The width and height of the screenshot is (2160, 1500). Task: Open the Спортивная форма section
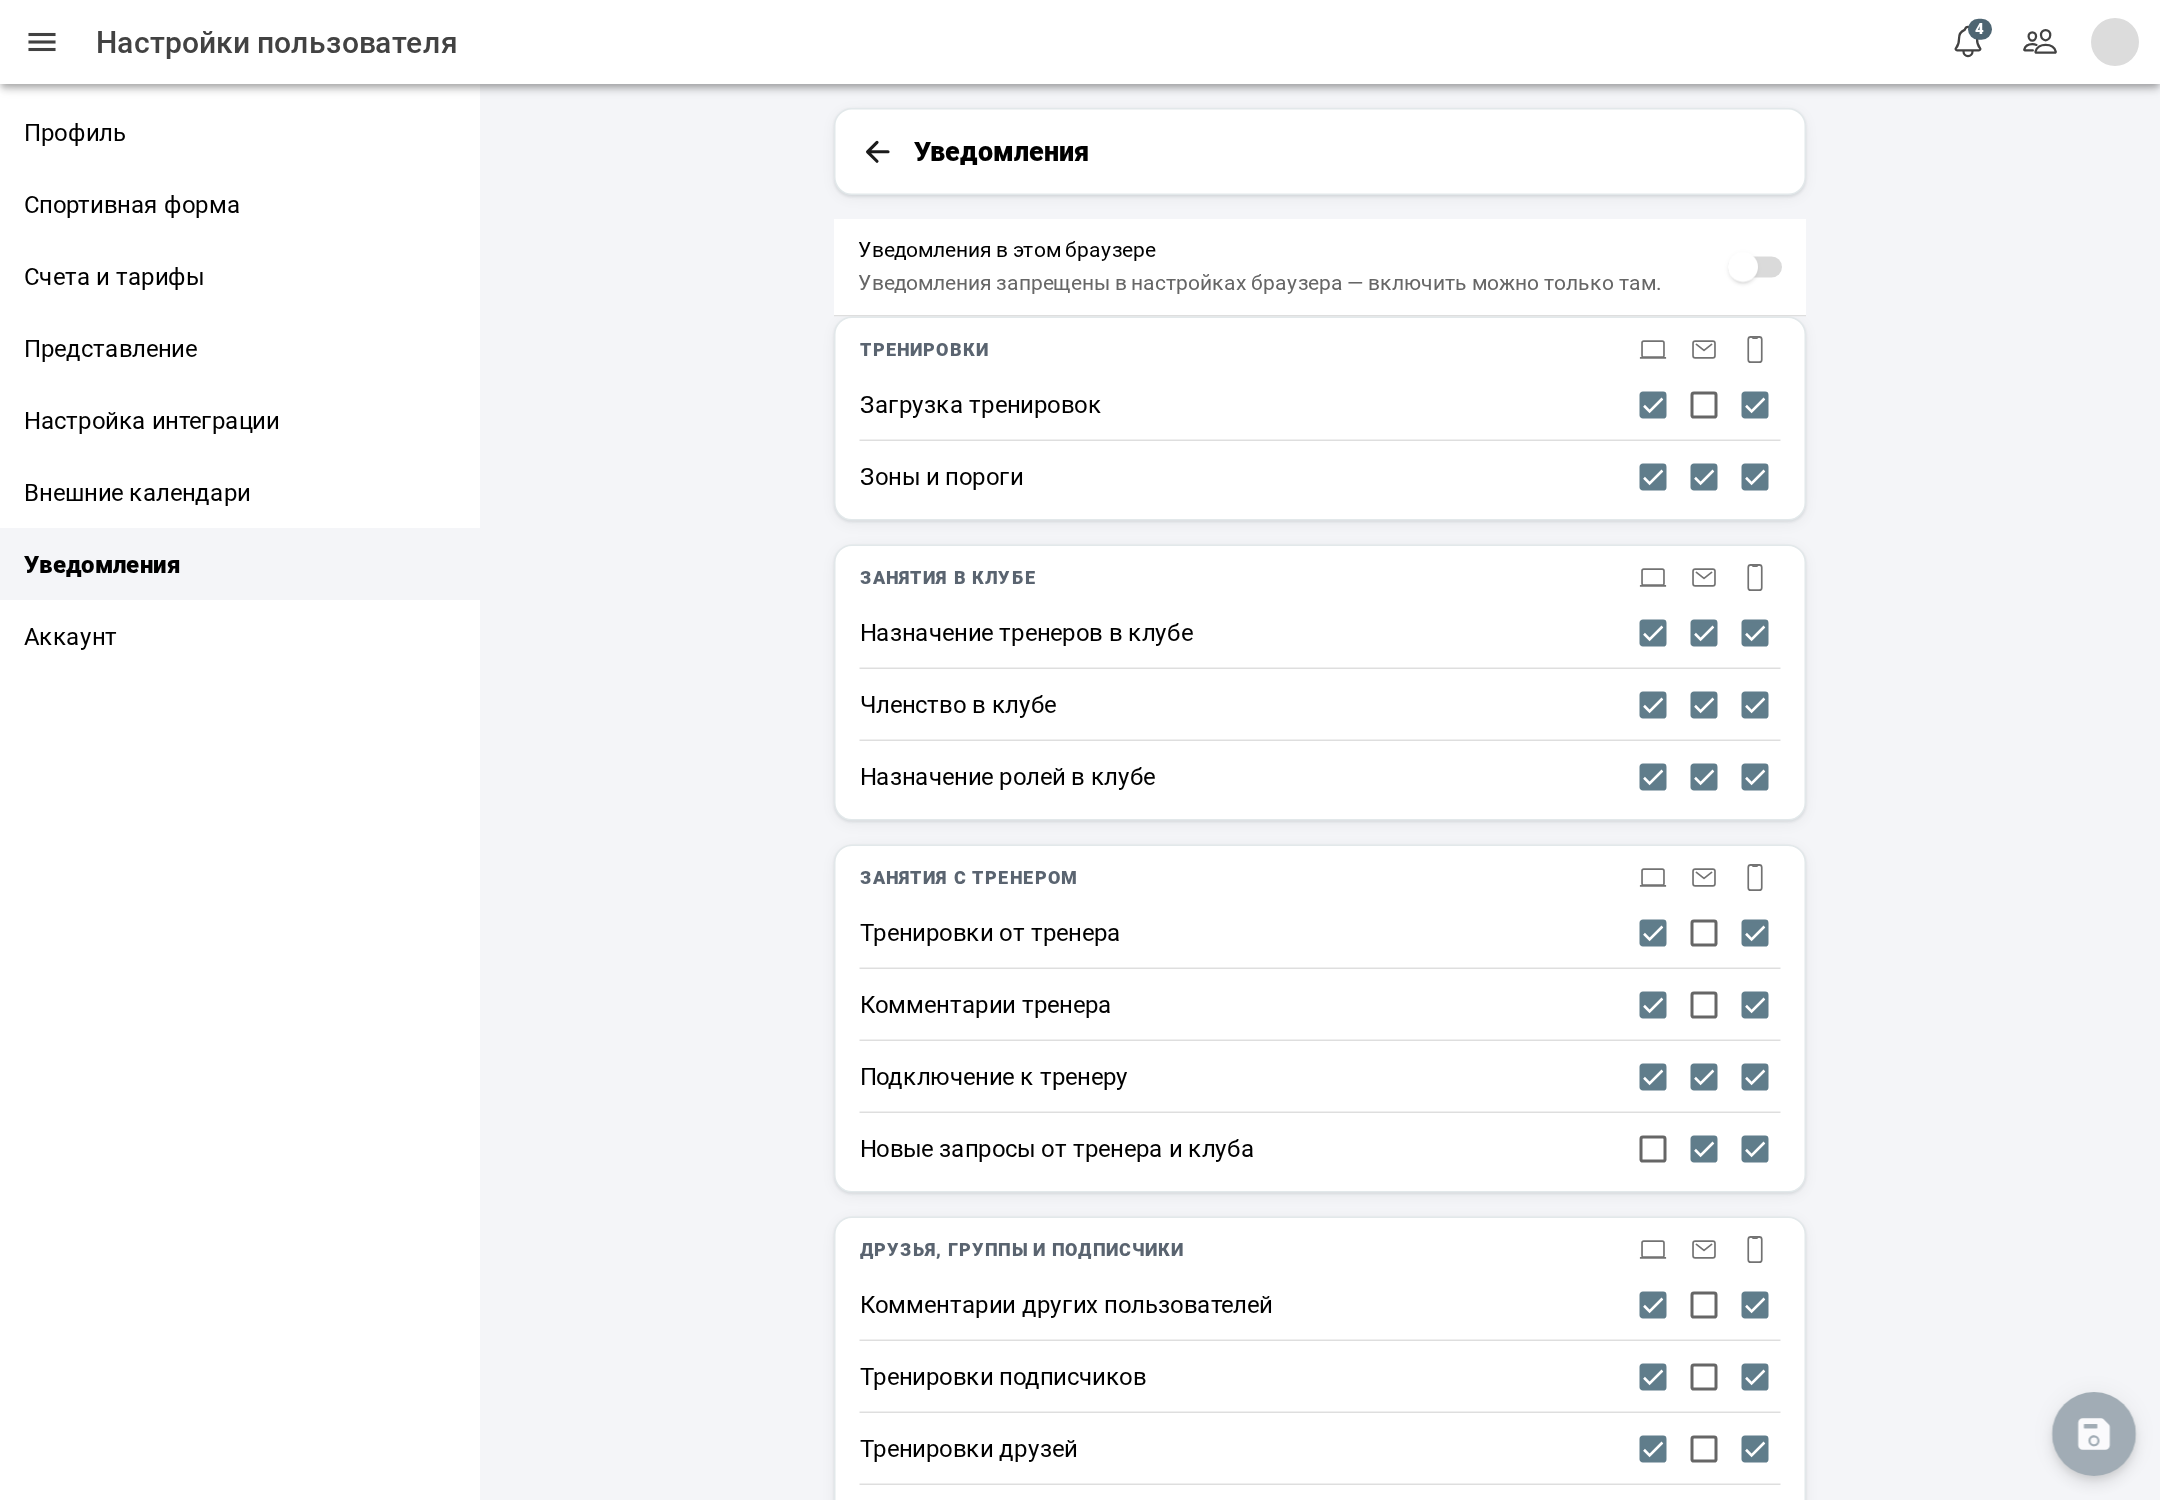240,205
